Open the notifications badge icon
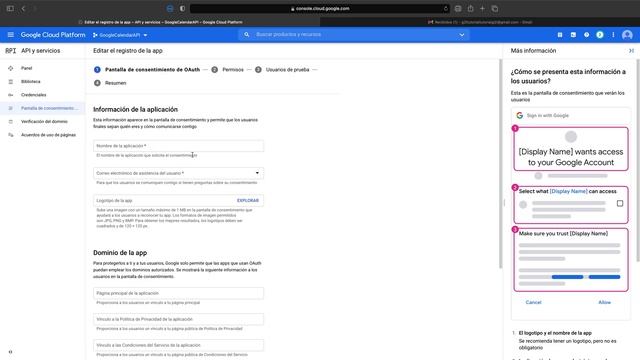The image size is (640, 360). coord(600,35)
